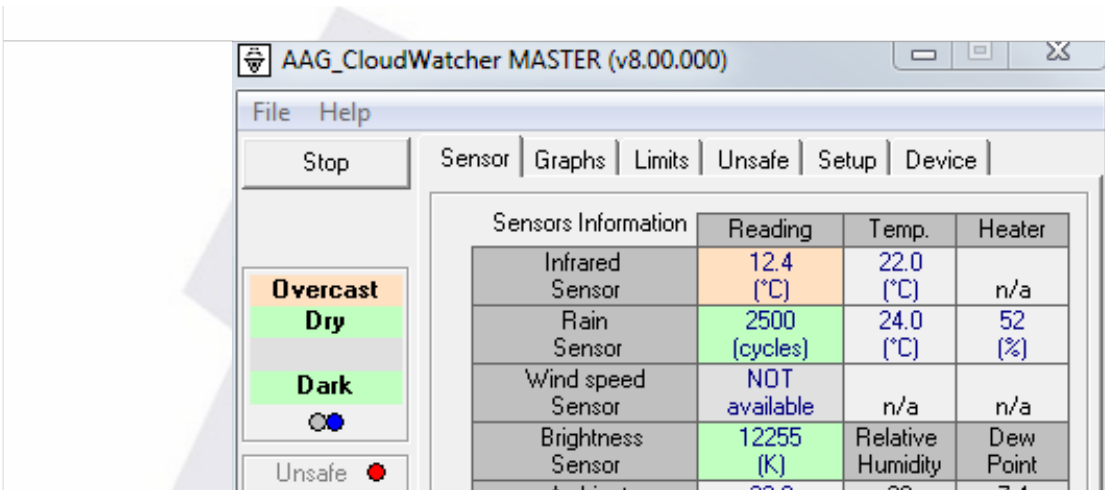The image size is (1105, 490).
Task: Click the Rain Sensor row label
Action: [584, 334]
